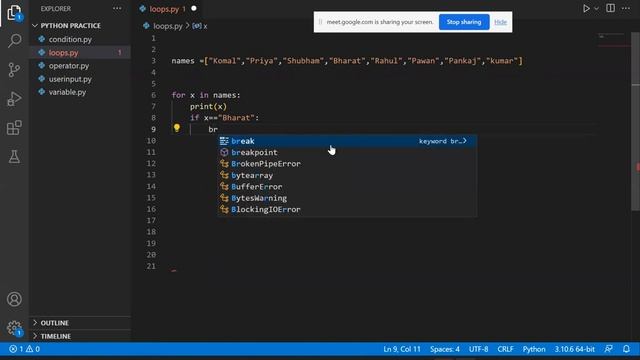
Task: Select BrokenPipeError suggestion
Action: click(x=347, y=164)
